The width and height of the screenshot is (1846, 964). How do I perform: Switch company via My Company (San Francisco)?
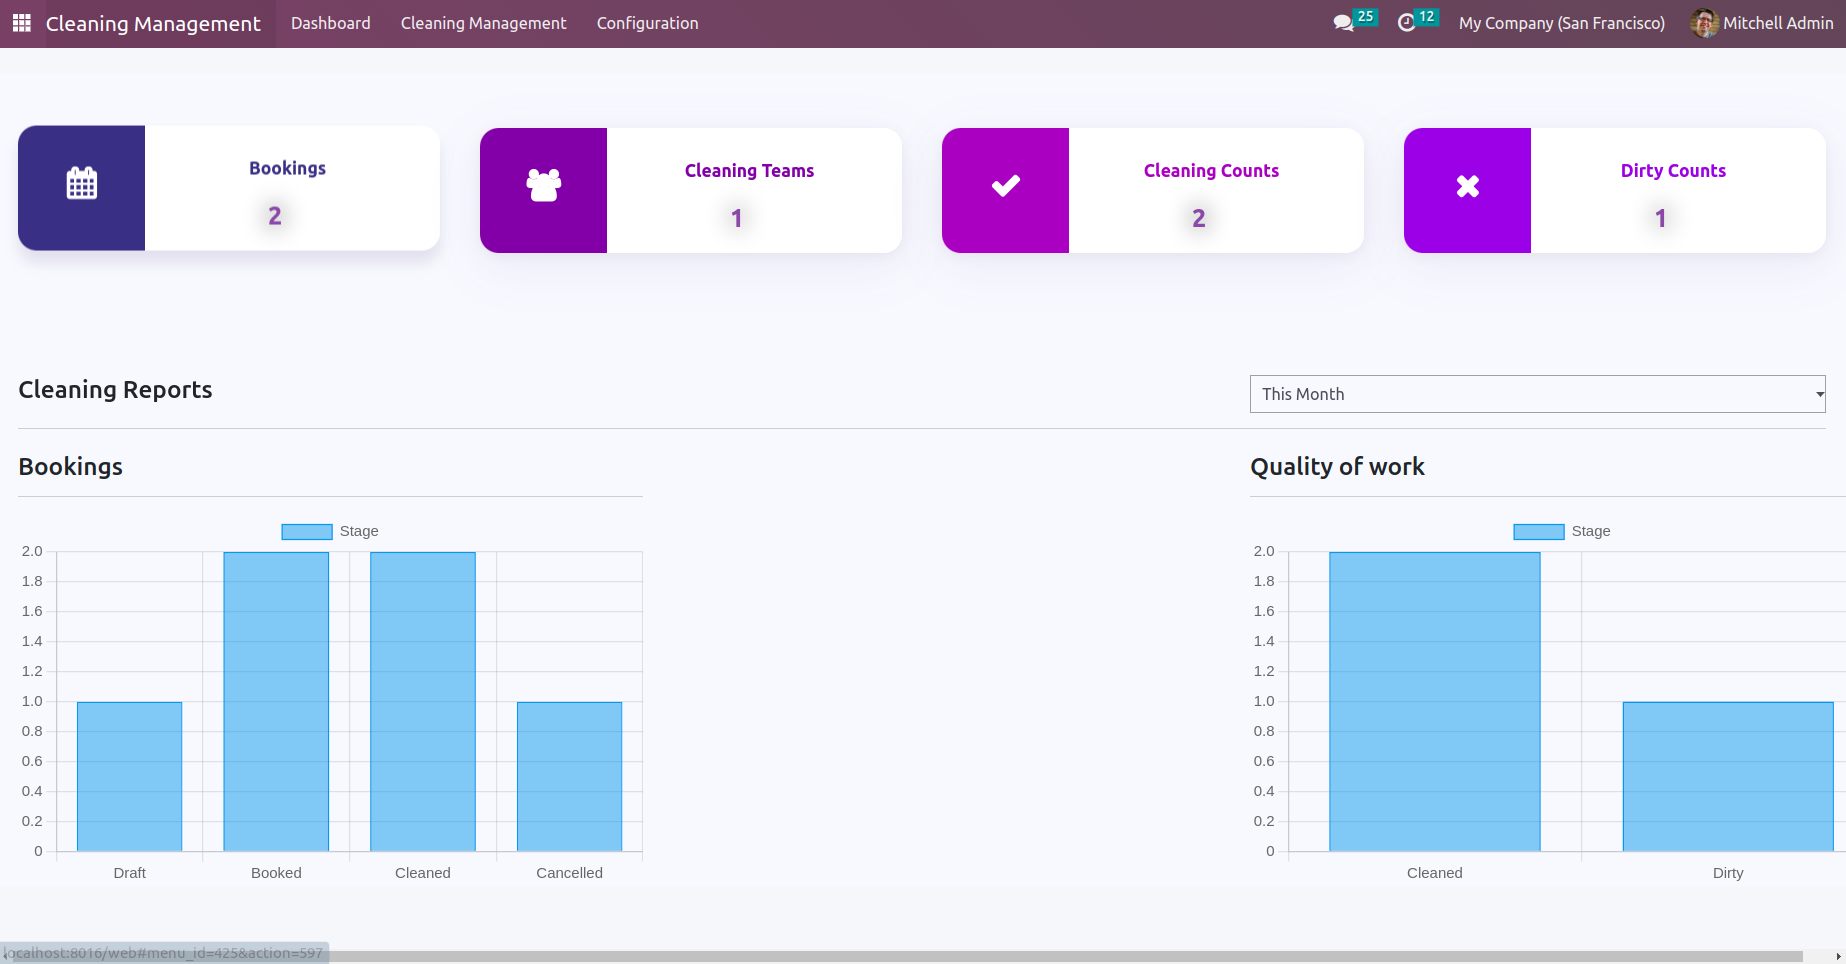[1562, 23]
